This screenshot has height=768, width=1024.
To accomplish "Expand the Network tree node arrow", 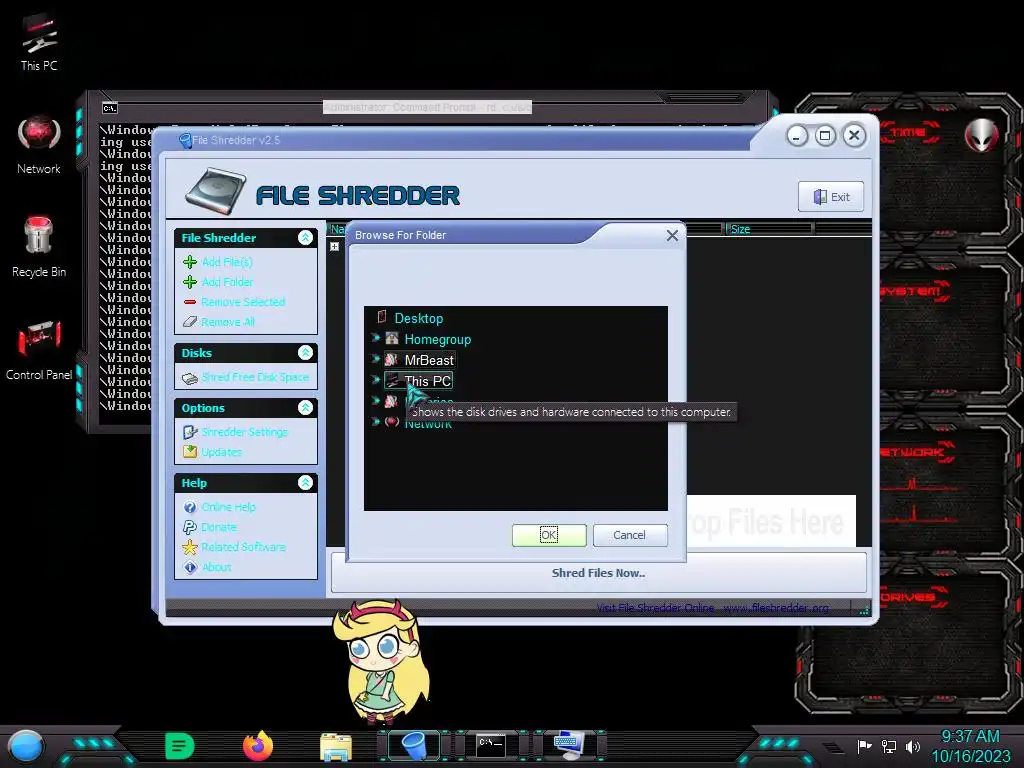I will click(x=376, y=422).
